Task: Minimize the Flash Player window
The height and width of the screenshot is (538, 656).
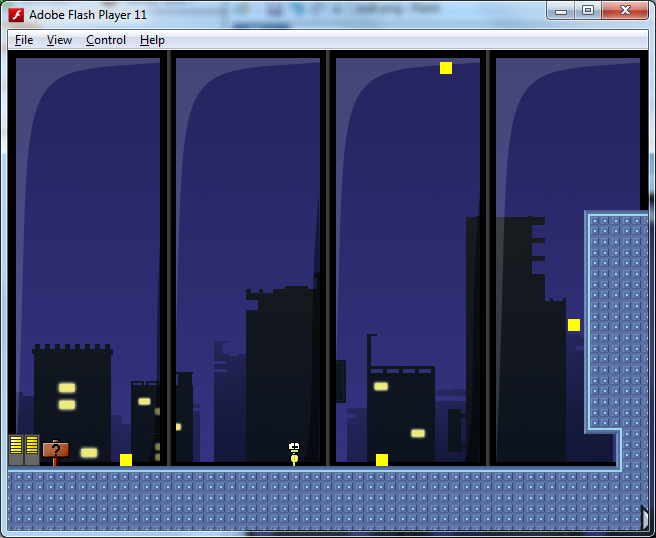Action: click(x=561, y=11)
